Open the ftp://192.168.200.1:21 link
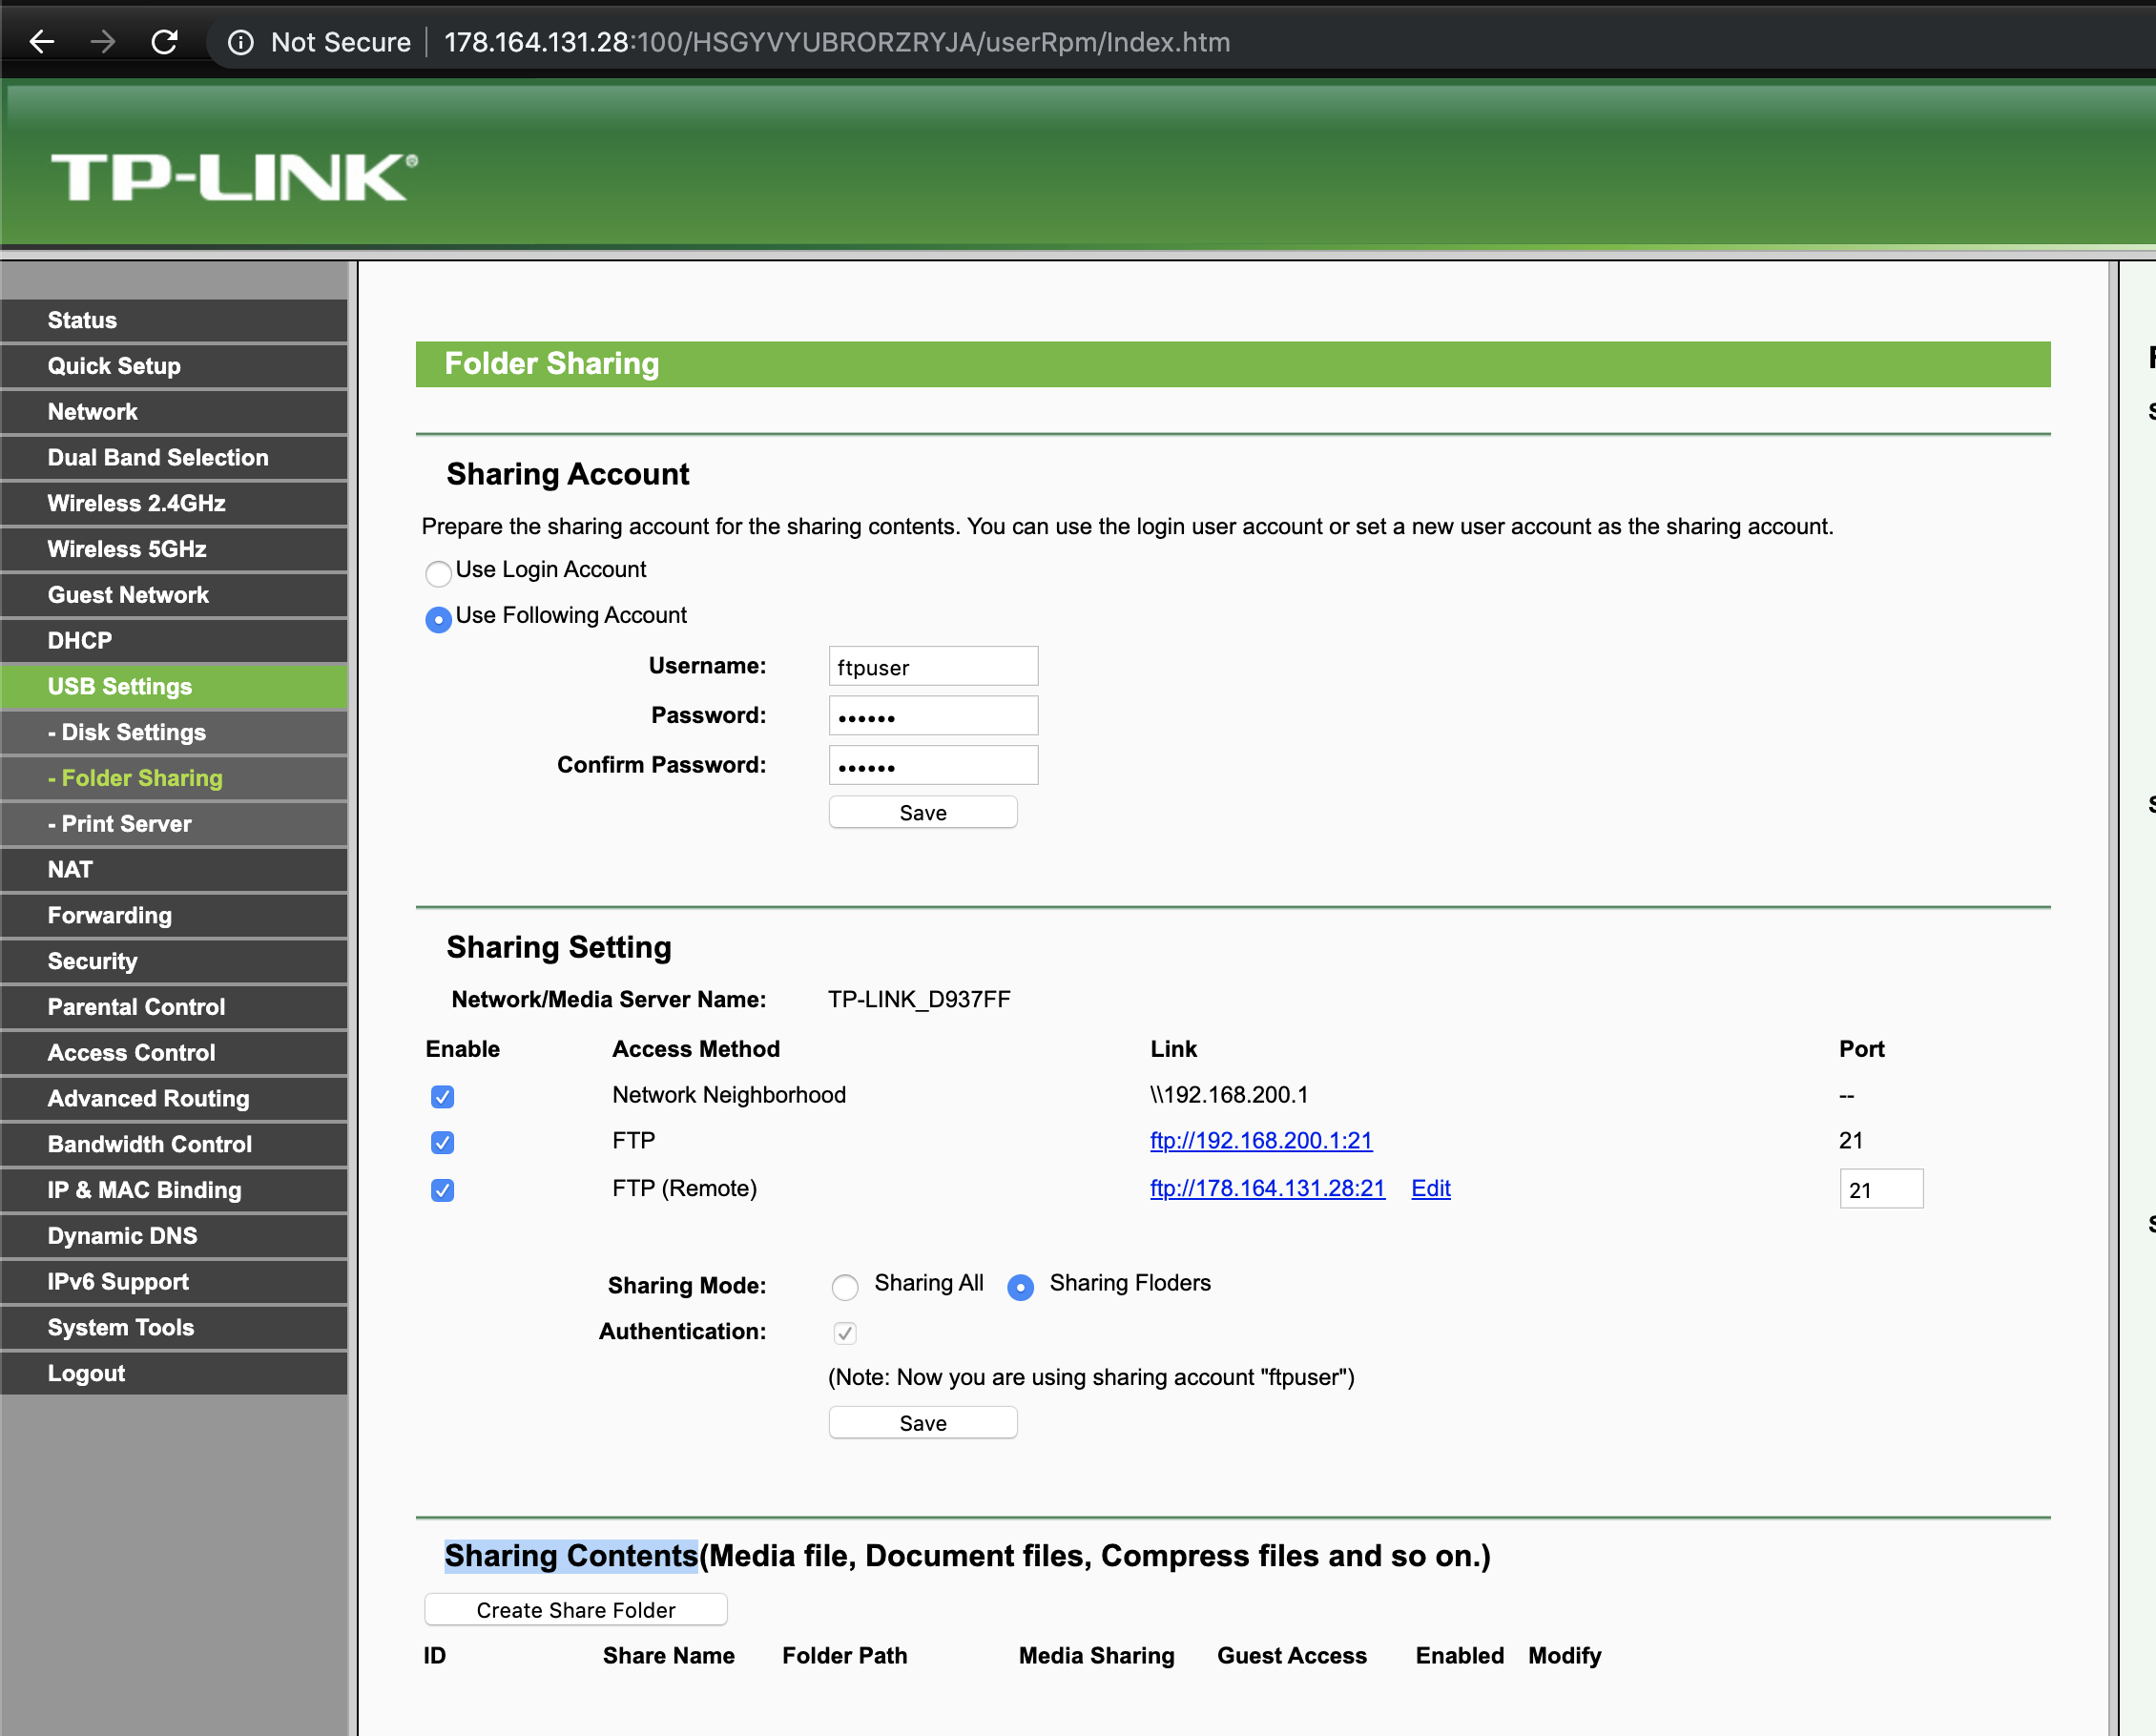This screenshot has width=2156, height=1736. click(x=1261, y=1141)
